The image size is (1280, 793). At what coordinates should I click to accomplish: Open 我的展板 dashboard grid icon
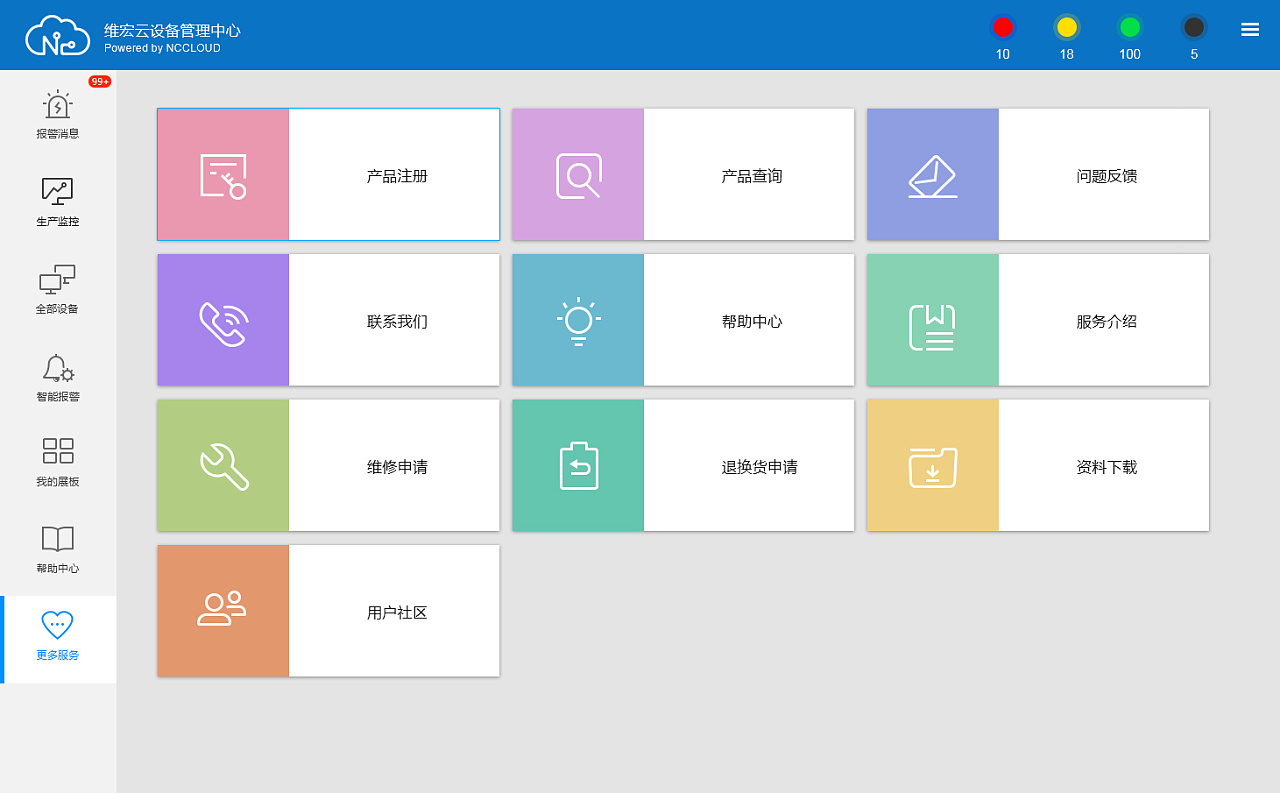[x=58, y=451]
